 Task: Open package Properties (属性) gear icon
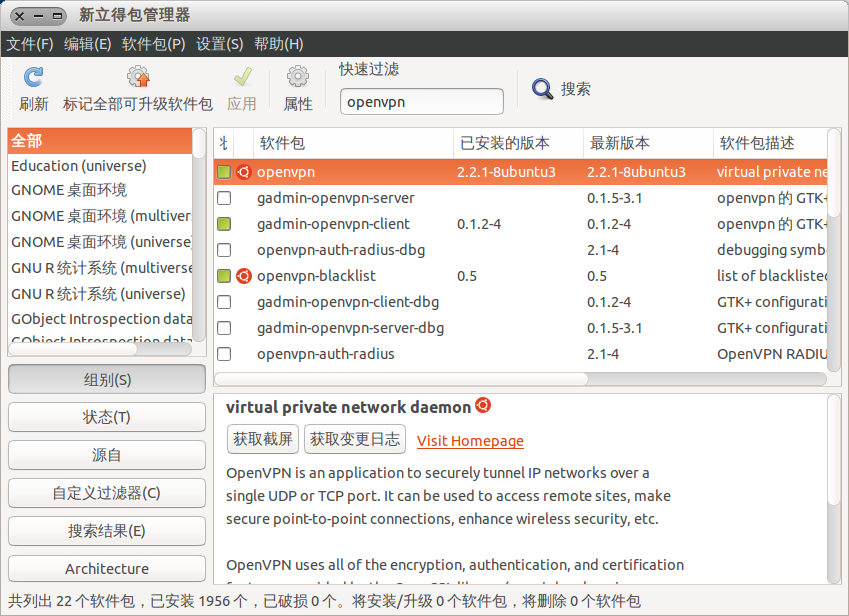click(298, 77)
